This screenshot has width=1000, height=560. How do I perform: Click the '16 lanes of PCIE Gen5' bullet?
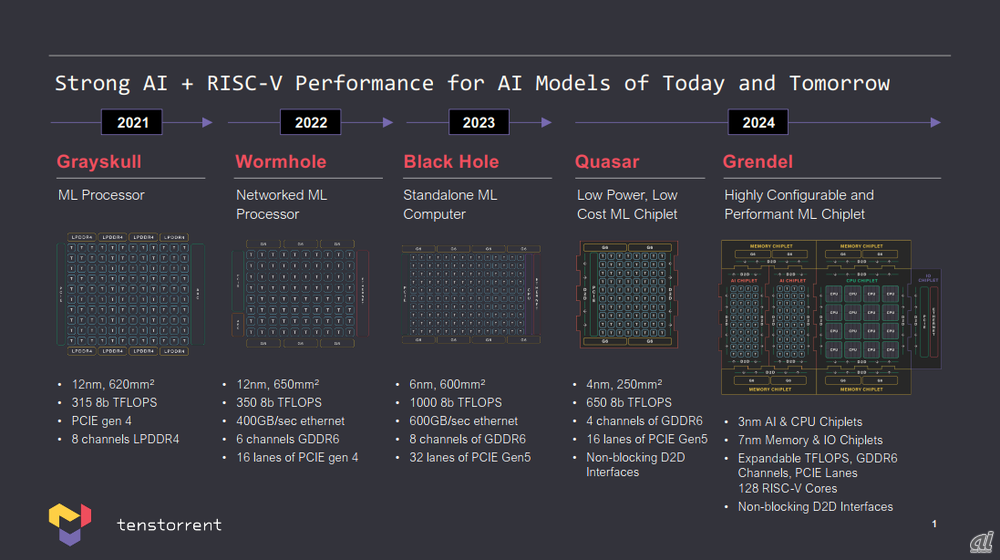pyautogui.click(x=647, y=439)
